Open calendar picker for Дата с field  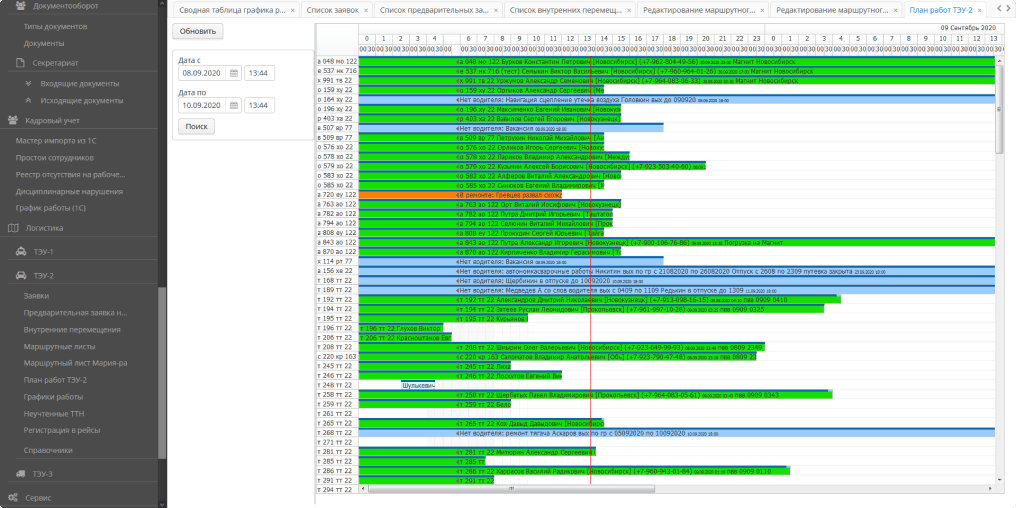(x=234, y=73)
